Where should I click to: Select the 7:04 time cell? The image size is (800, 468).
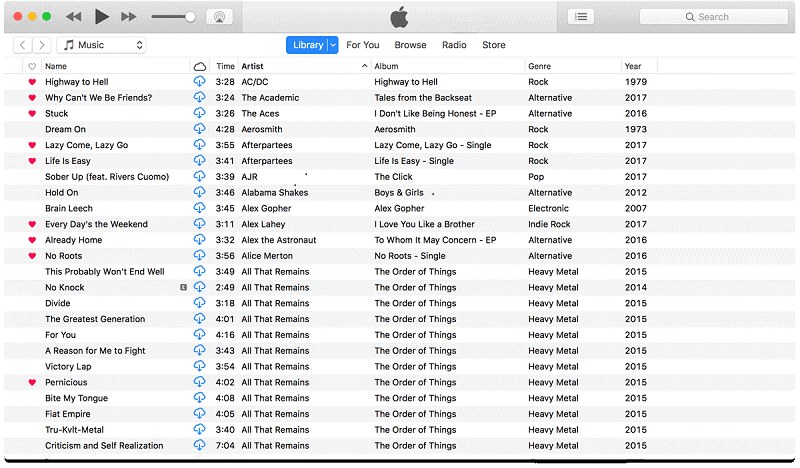pos(225,446)
